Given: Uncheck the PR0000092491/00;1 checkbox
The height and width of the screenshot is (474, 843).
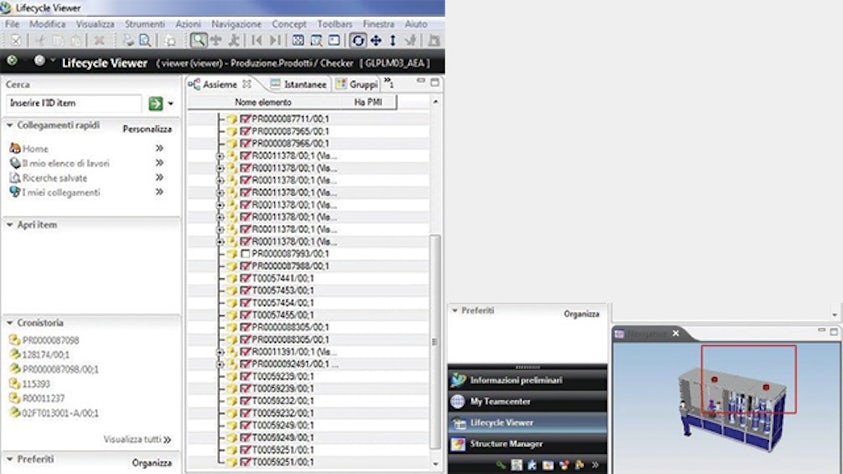Looking at the screenshot, I should tap(246, 364).
